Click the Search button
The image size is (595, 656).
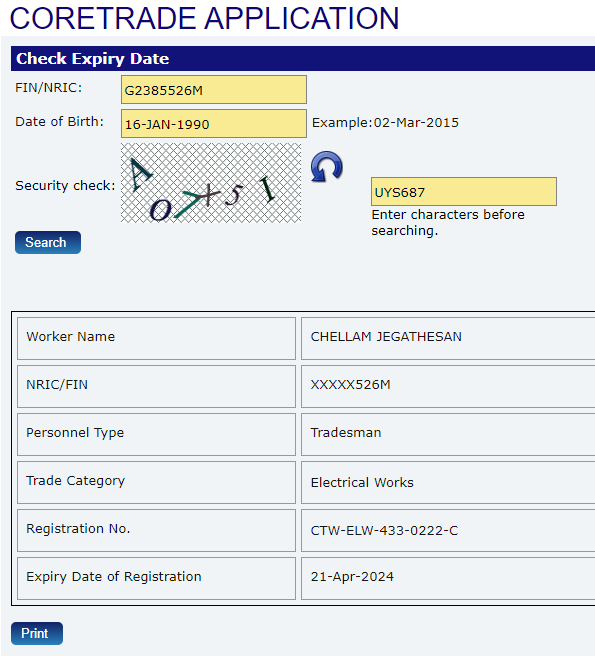(48, 242)
